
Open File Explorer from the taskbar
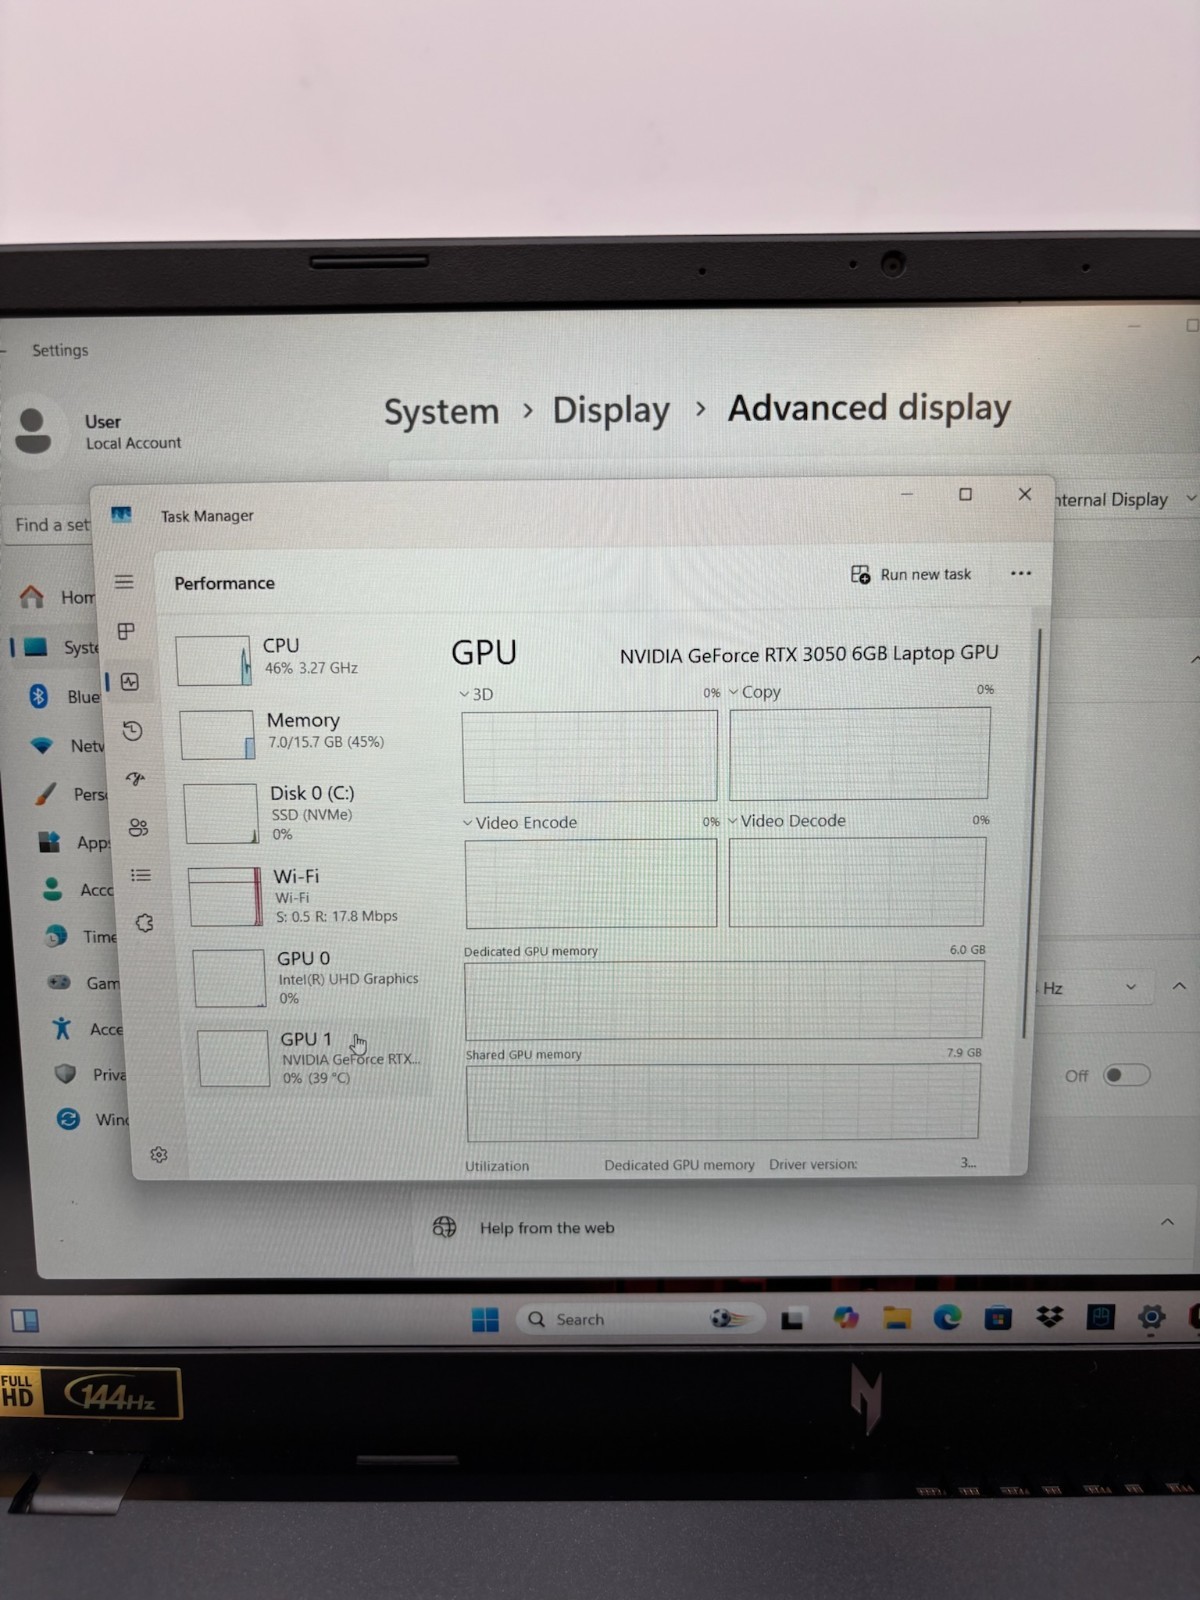[x=897, y=1318]
